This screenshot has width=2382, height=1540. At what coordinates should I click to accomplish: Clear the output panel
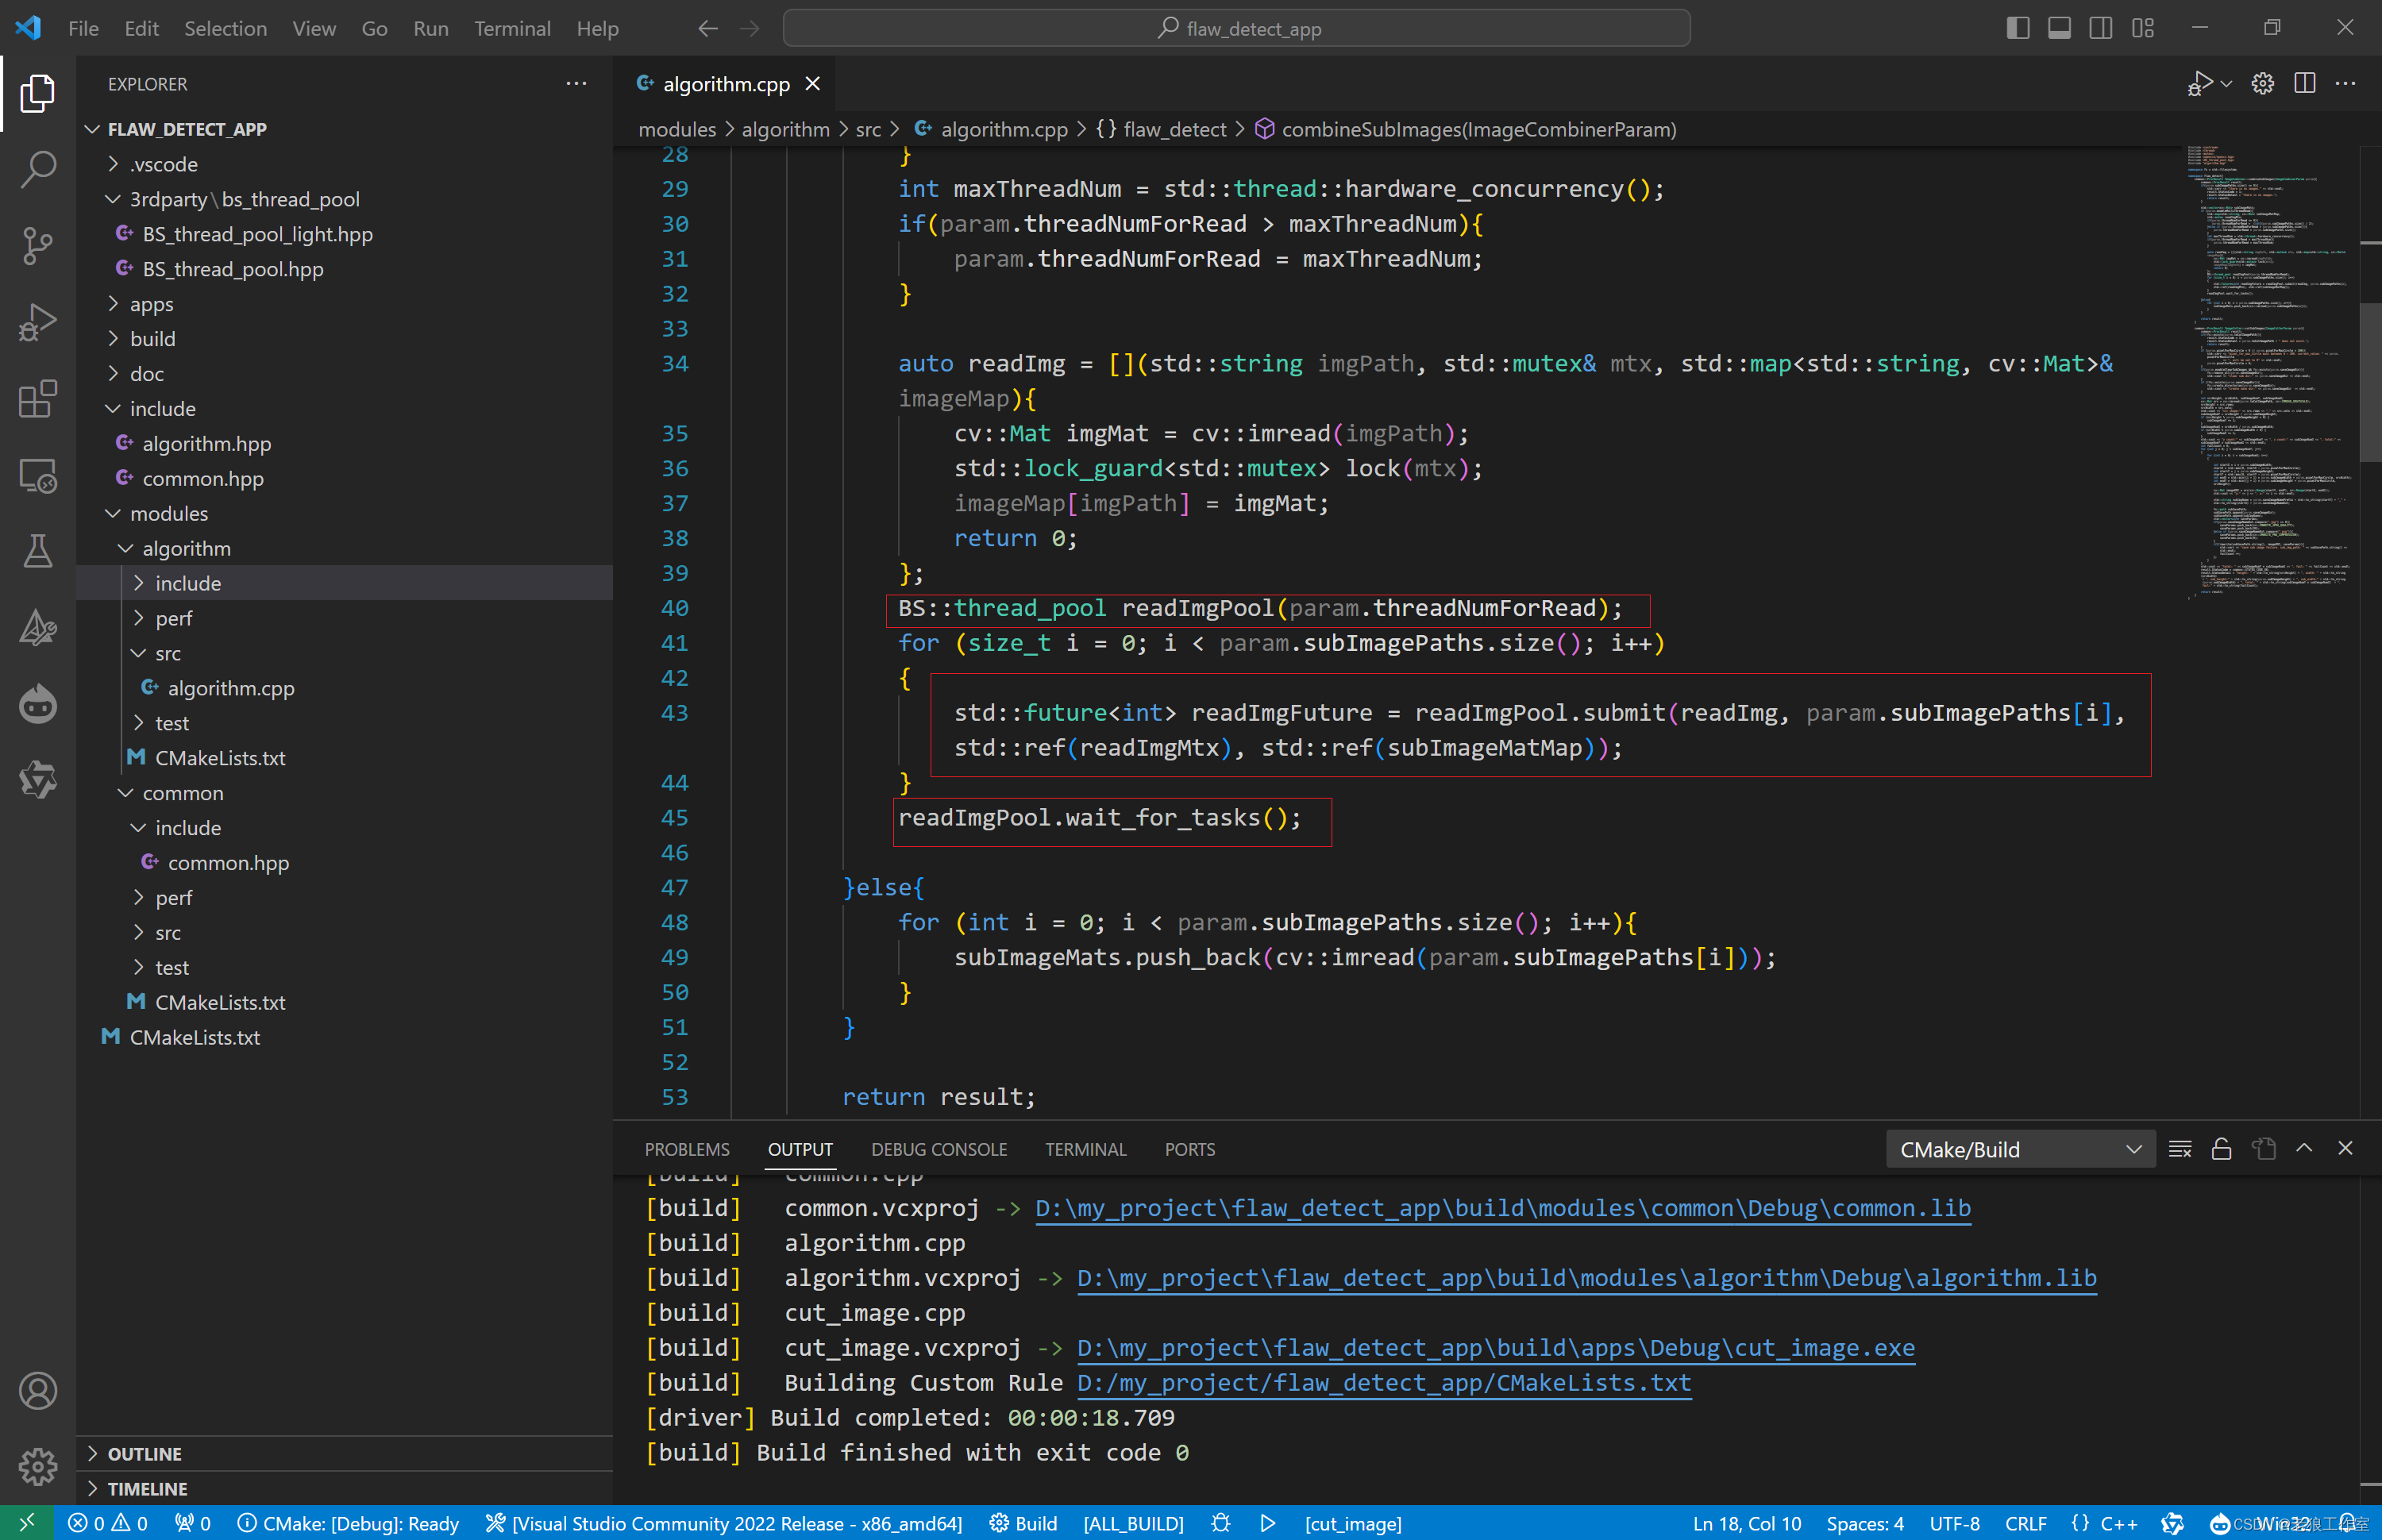point(2180,1149)
